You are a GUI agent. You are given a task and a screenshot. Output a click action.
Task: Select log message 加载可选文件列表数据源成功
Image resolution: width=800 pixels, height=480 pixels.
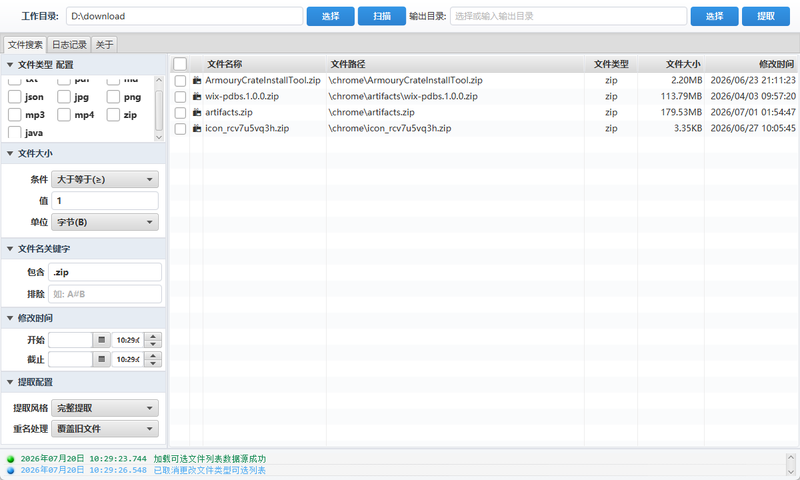click(210, 459)
